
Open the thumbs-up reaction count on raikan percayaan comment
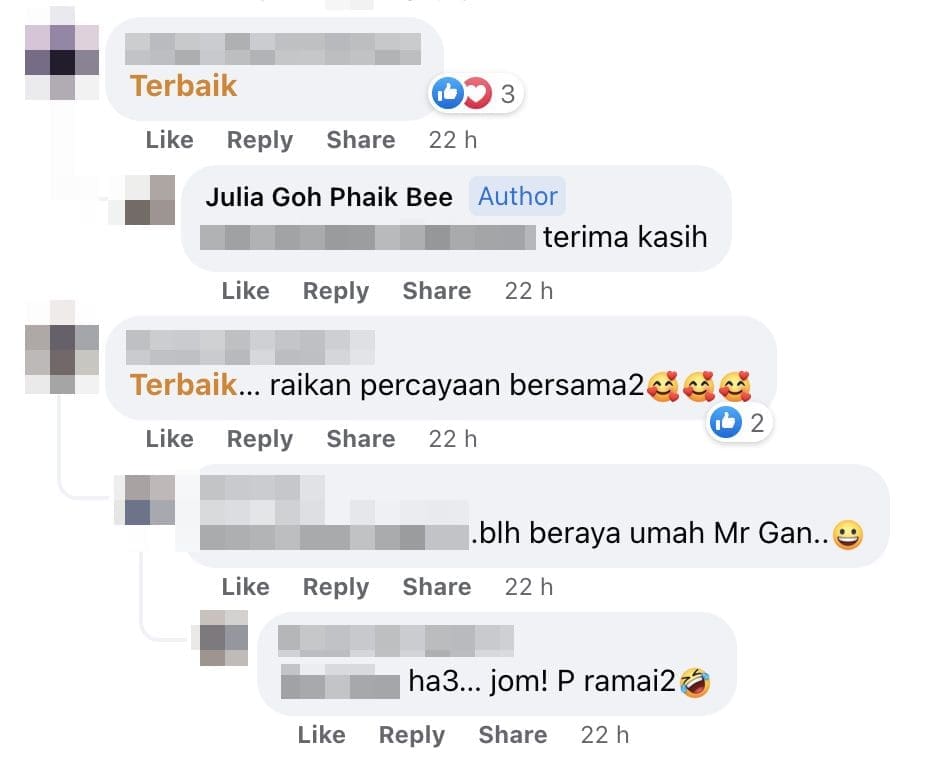tap(739, 423)
